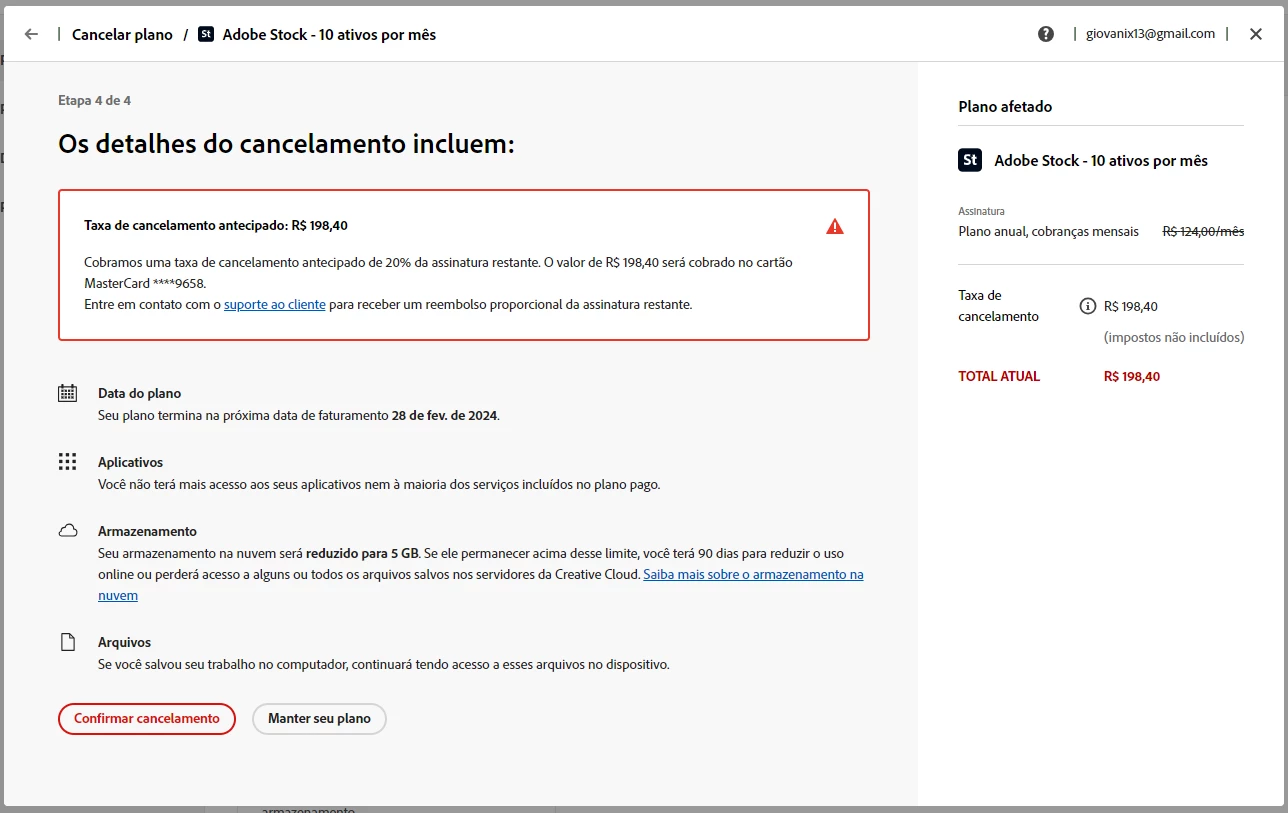Screen dimensions: 1288x813
Task: Click Plano anual, cobranças mensais text
Action: click(x=1048, y=232)
